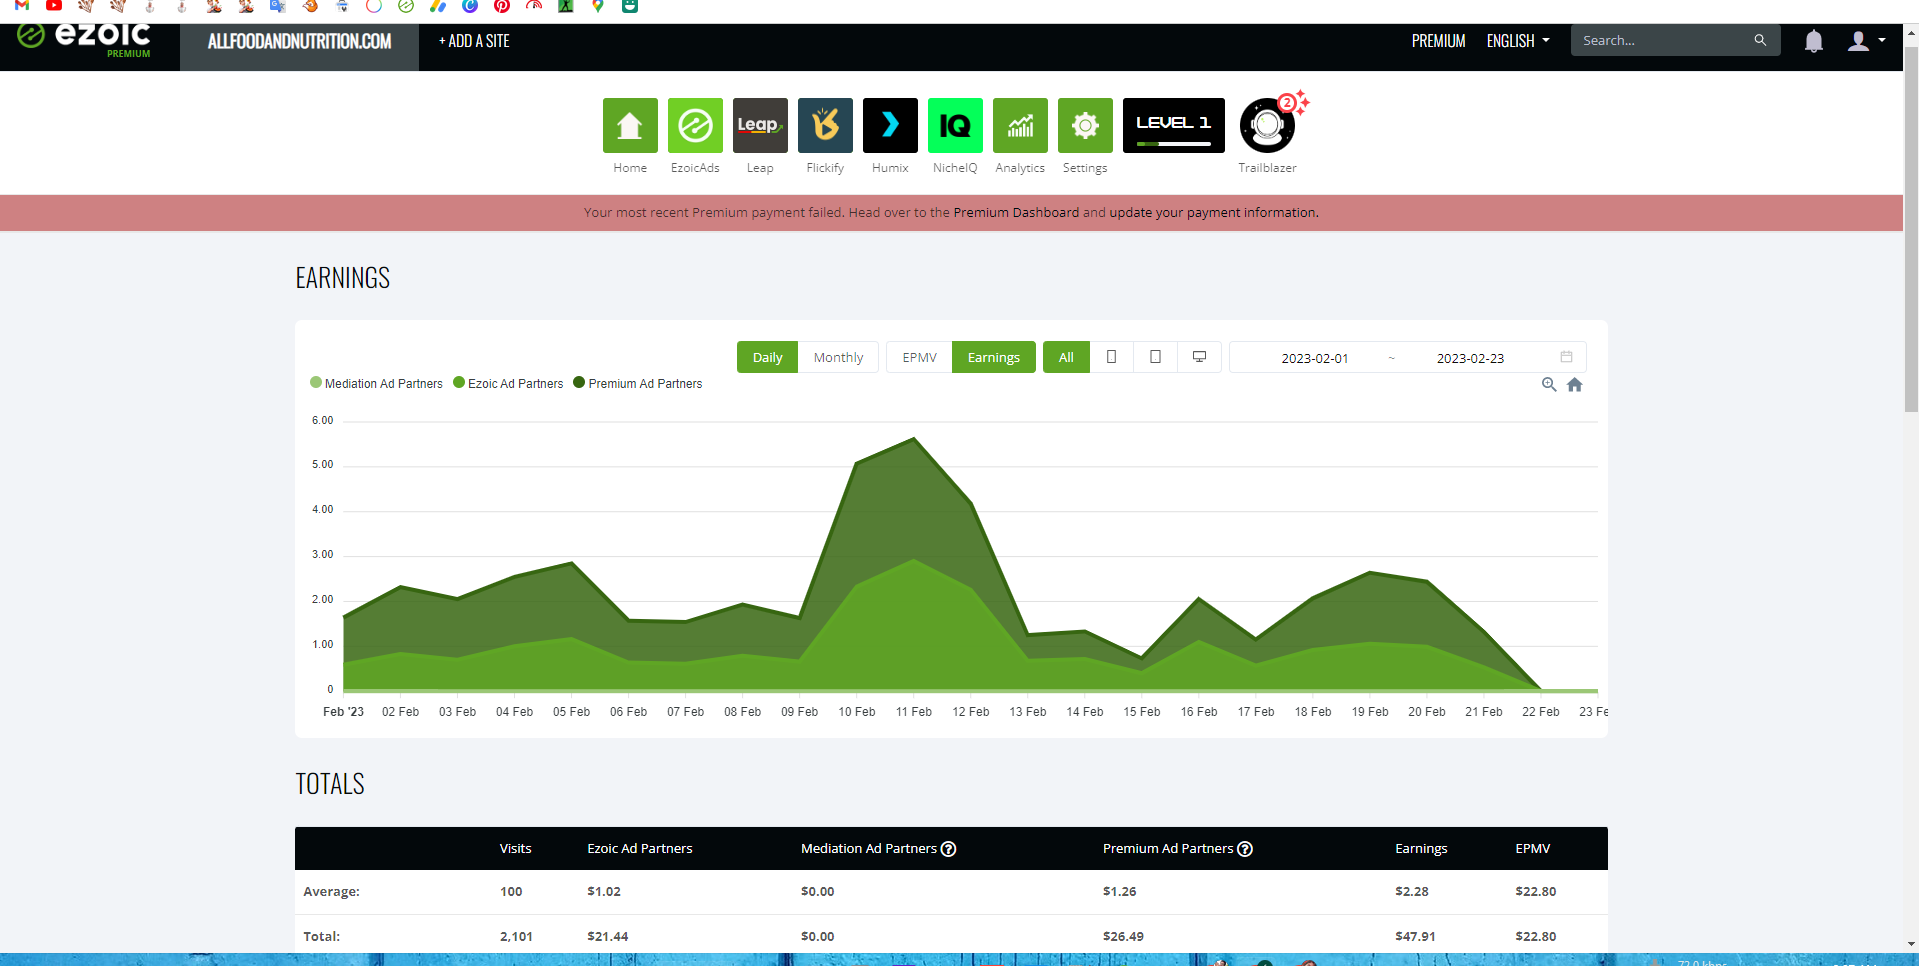Open the Home dashboard icon
Viewport: 1919px width, 966px height.
tap(630, 125)
